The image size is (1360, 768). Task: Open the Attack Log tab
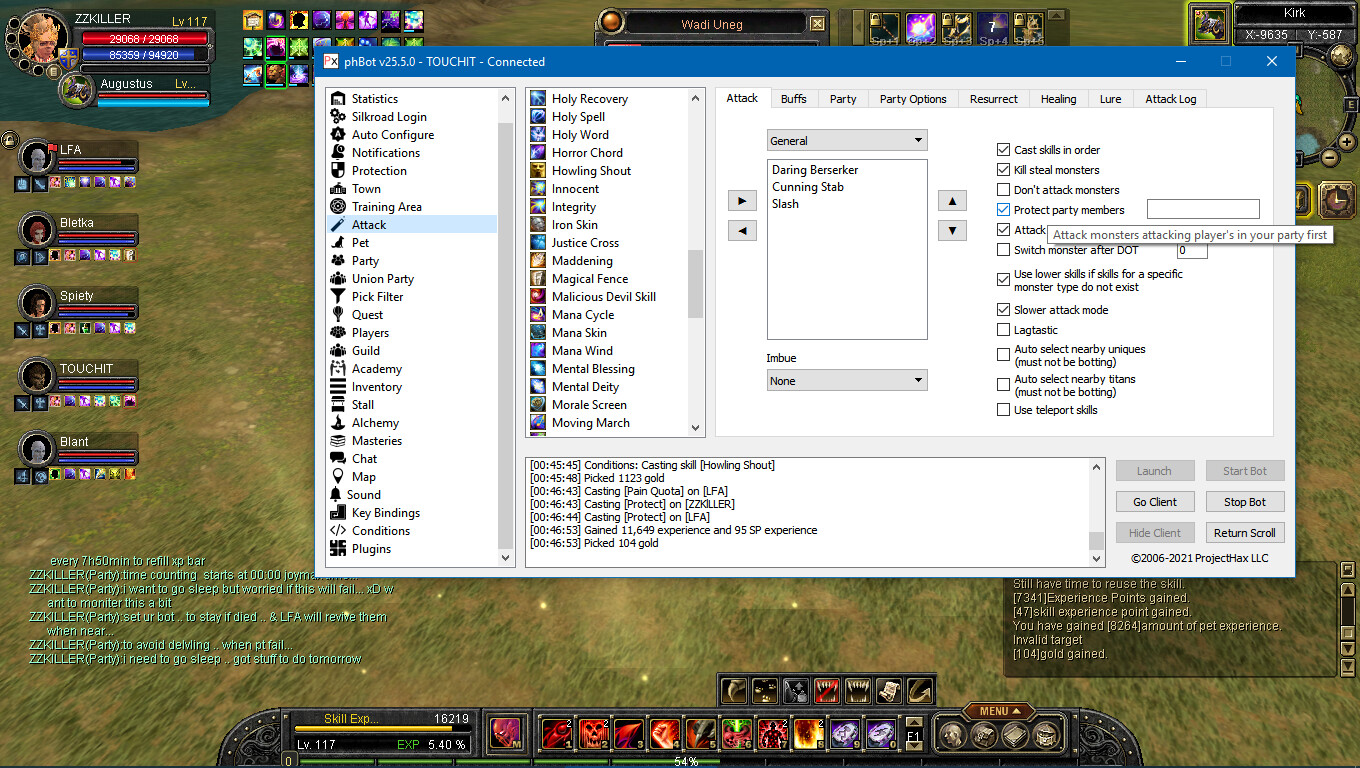click(1170, 99)
